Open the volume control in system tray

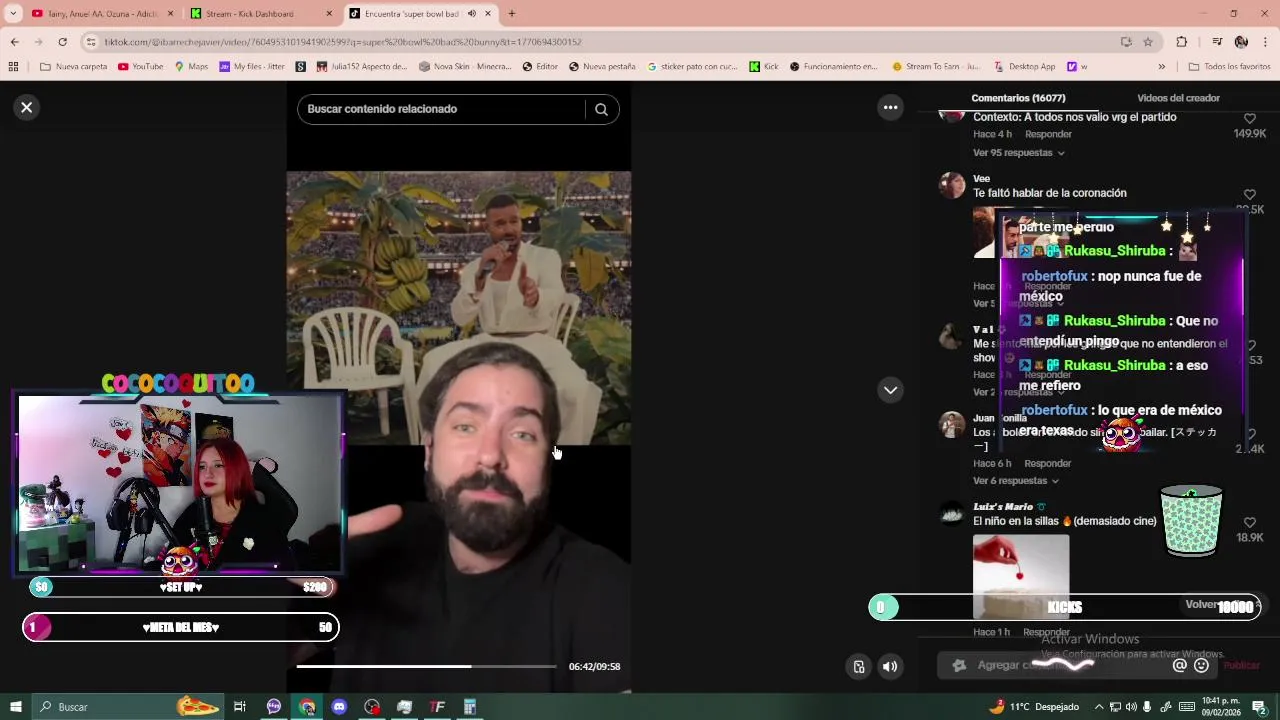tap(1131, 707)
